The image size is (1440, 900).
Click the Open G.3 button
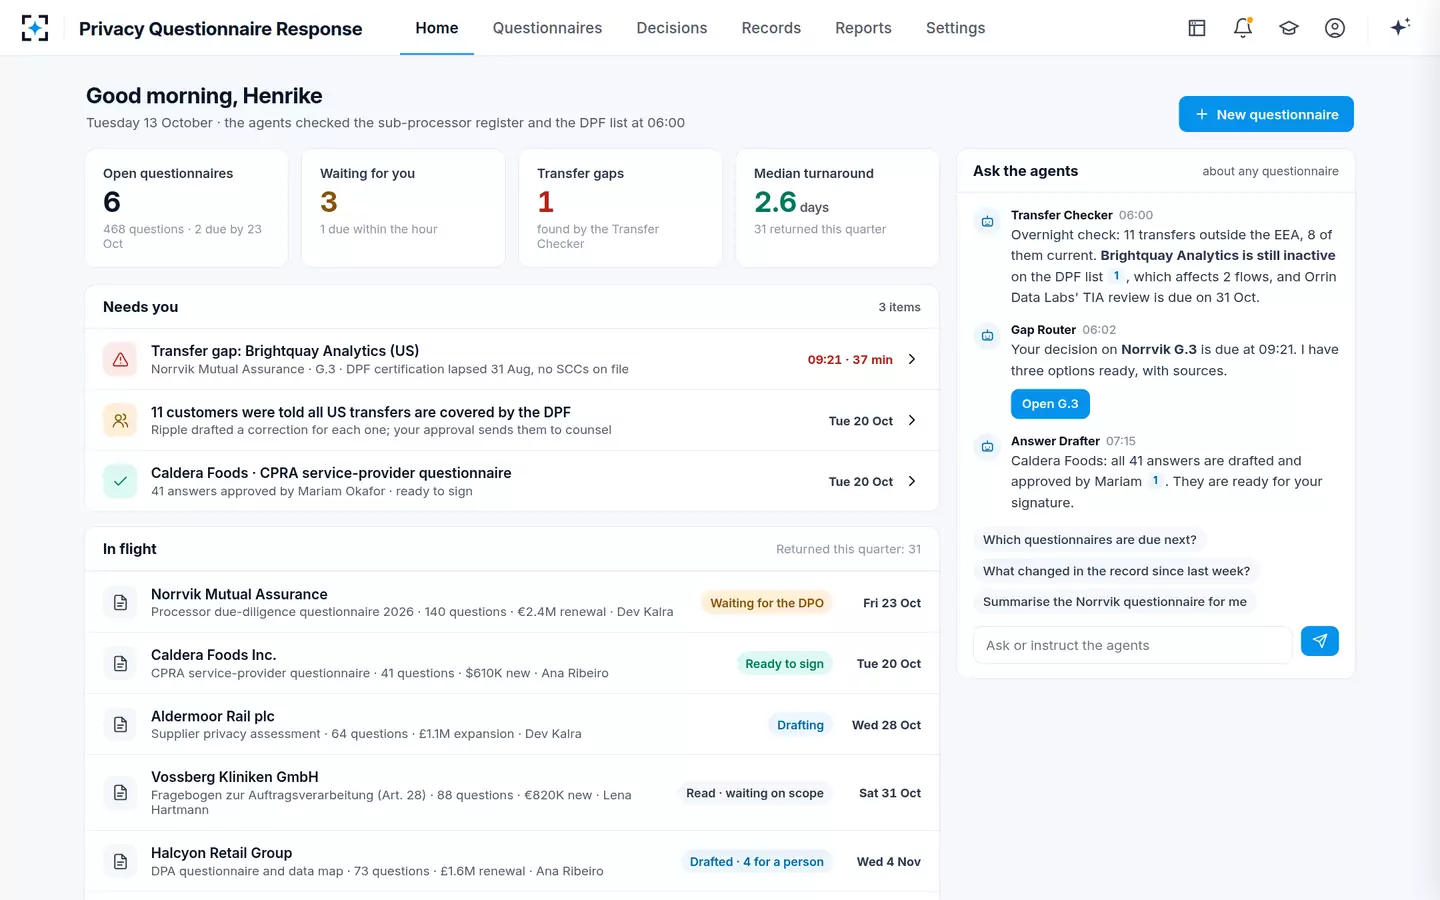1050,404
